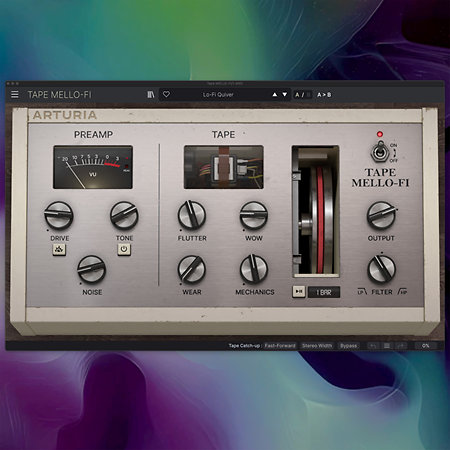
Task: Select the Fast-Forward tape catch-up option
Action: click(x=280, y=346)
